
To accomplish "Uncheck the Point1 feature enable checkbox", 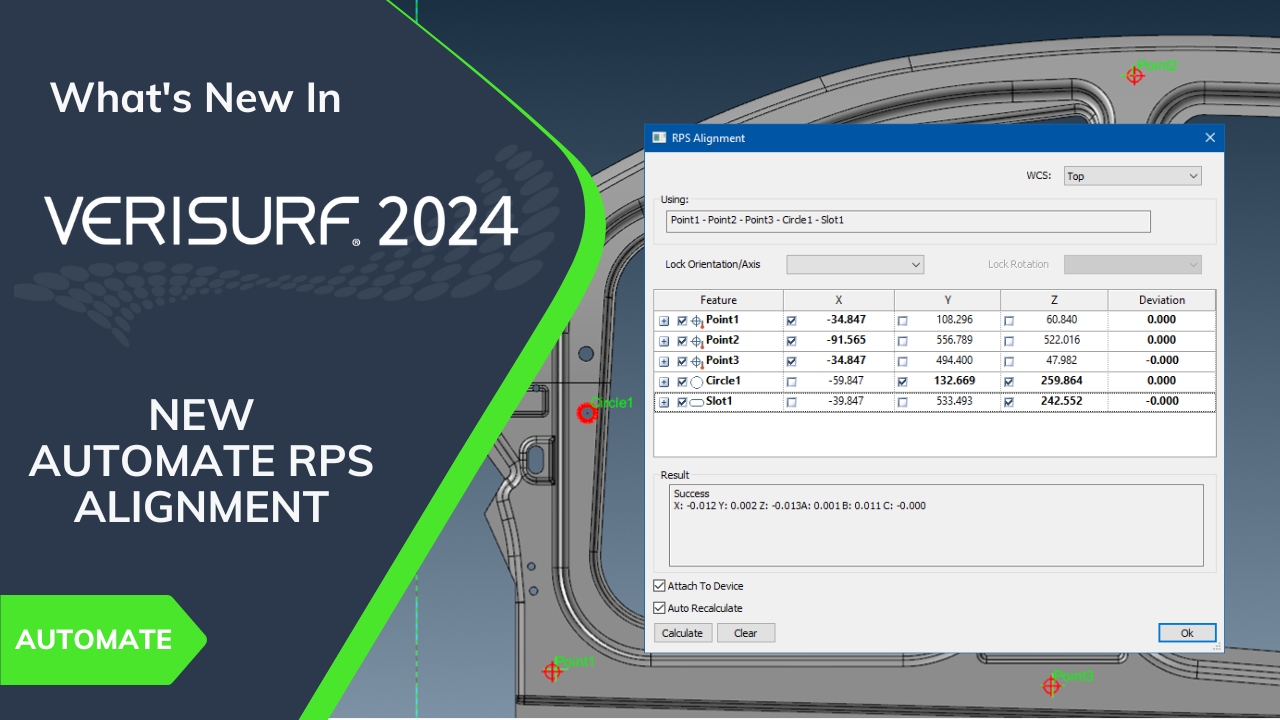I will [682, 321].
